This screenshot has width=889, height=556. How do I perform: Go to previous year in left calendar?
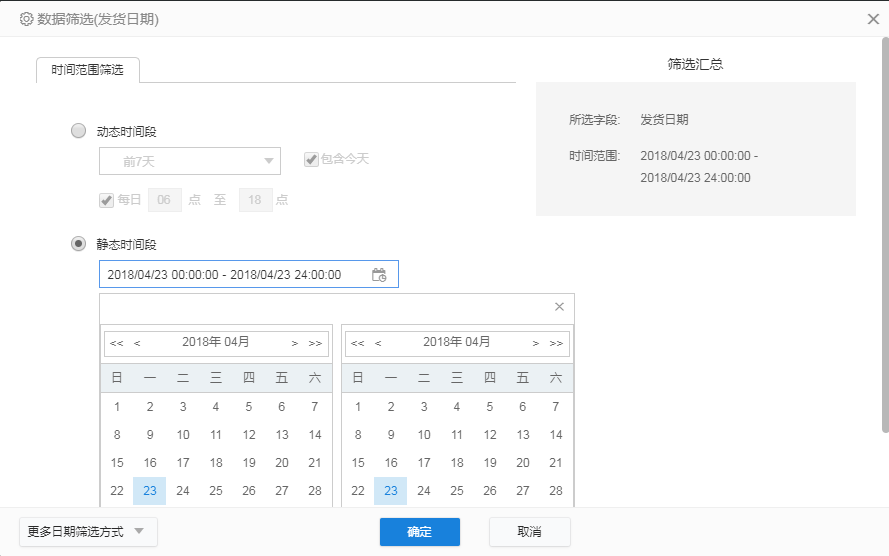[x=117, y=343]
